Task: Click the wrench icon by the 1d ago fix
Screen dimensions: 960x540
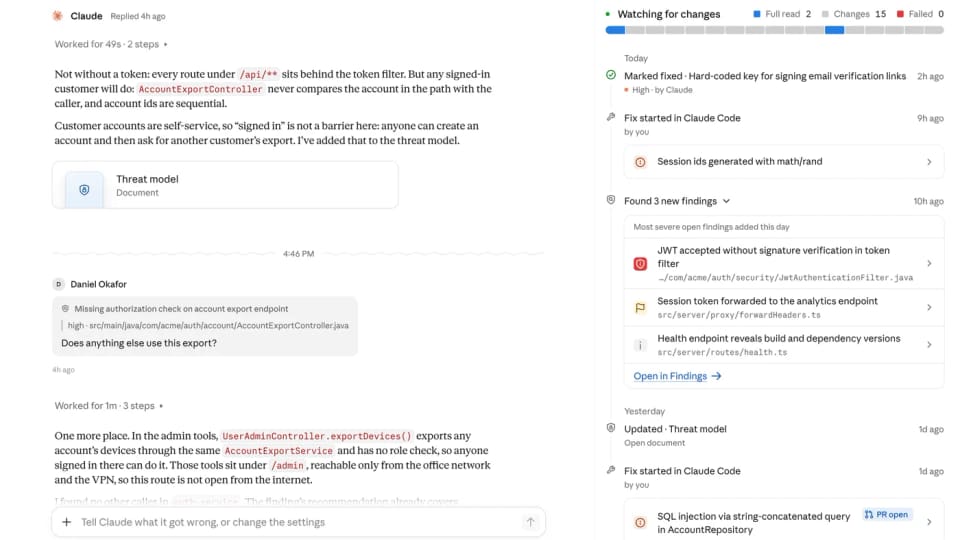Action: [610, 470]
